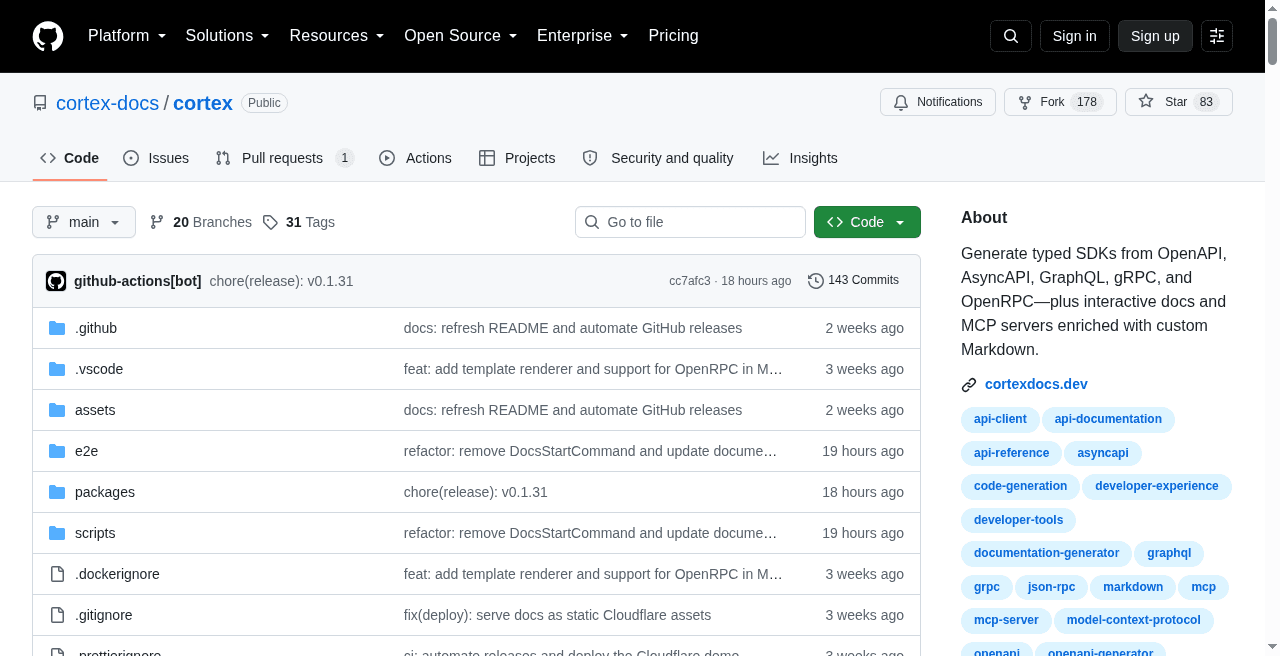Open the cortex-docs owner link
Screen dimensions: 1280x656
108,103
